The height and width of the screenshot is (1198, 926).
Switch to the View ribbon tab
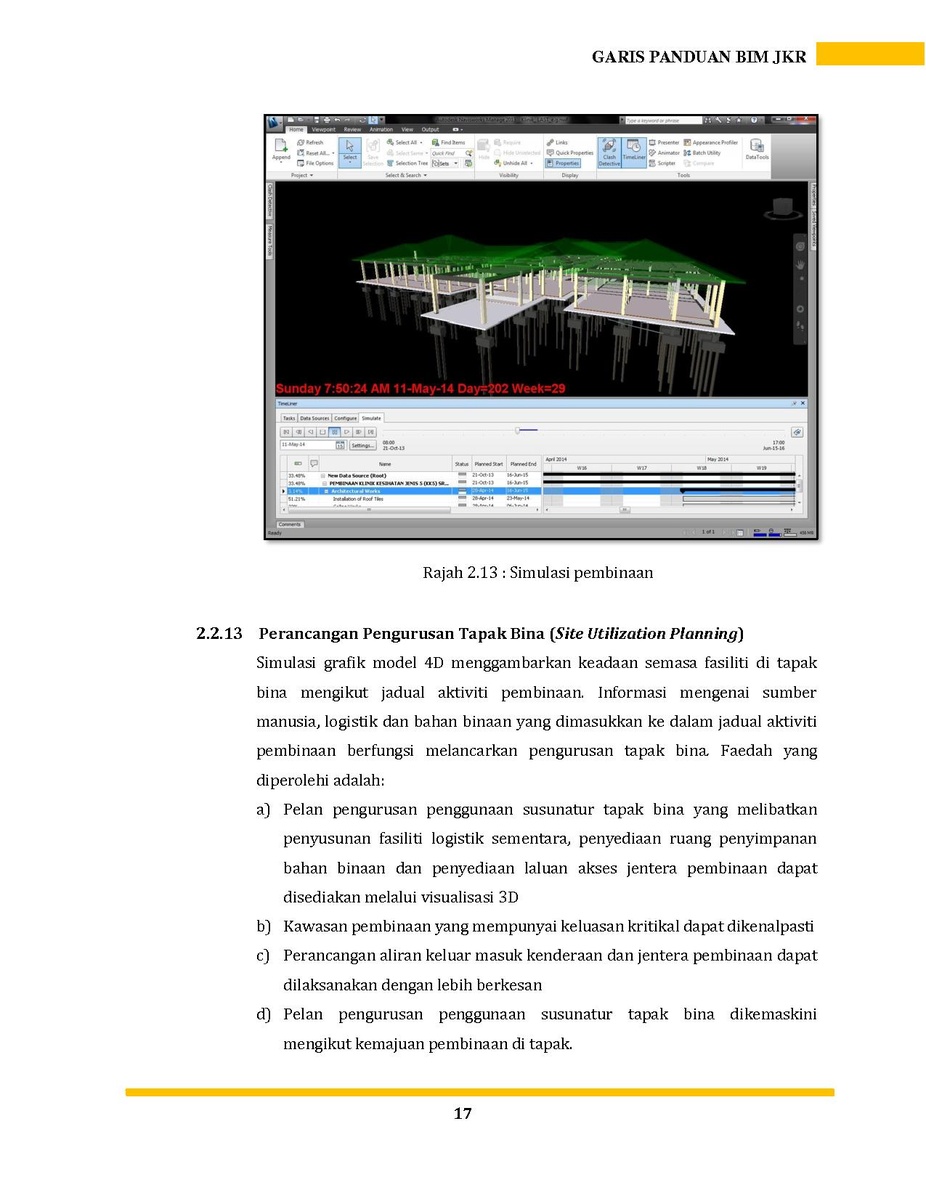(407, 129)
